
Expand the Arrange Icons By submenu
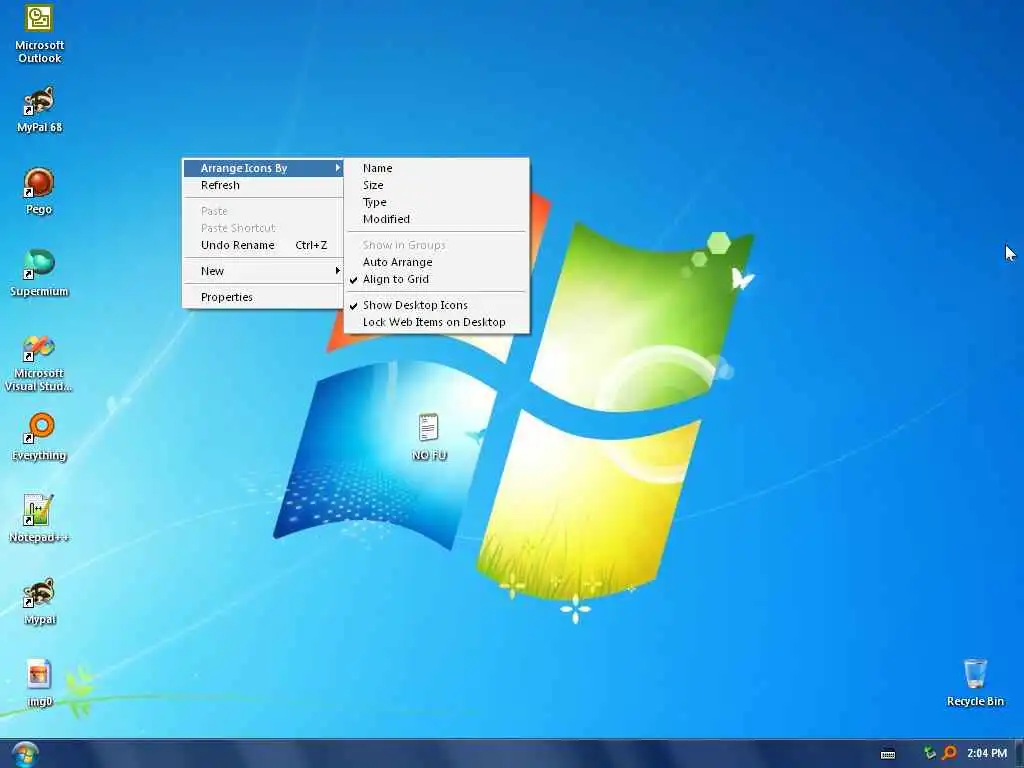click(263, 168)
